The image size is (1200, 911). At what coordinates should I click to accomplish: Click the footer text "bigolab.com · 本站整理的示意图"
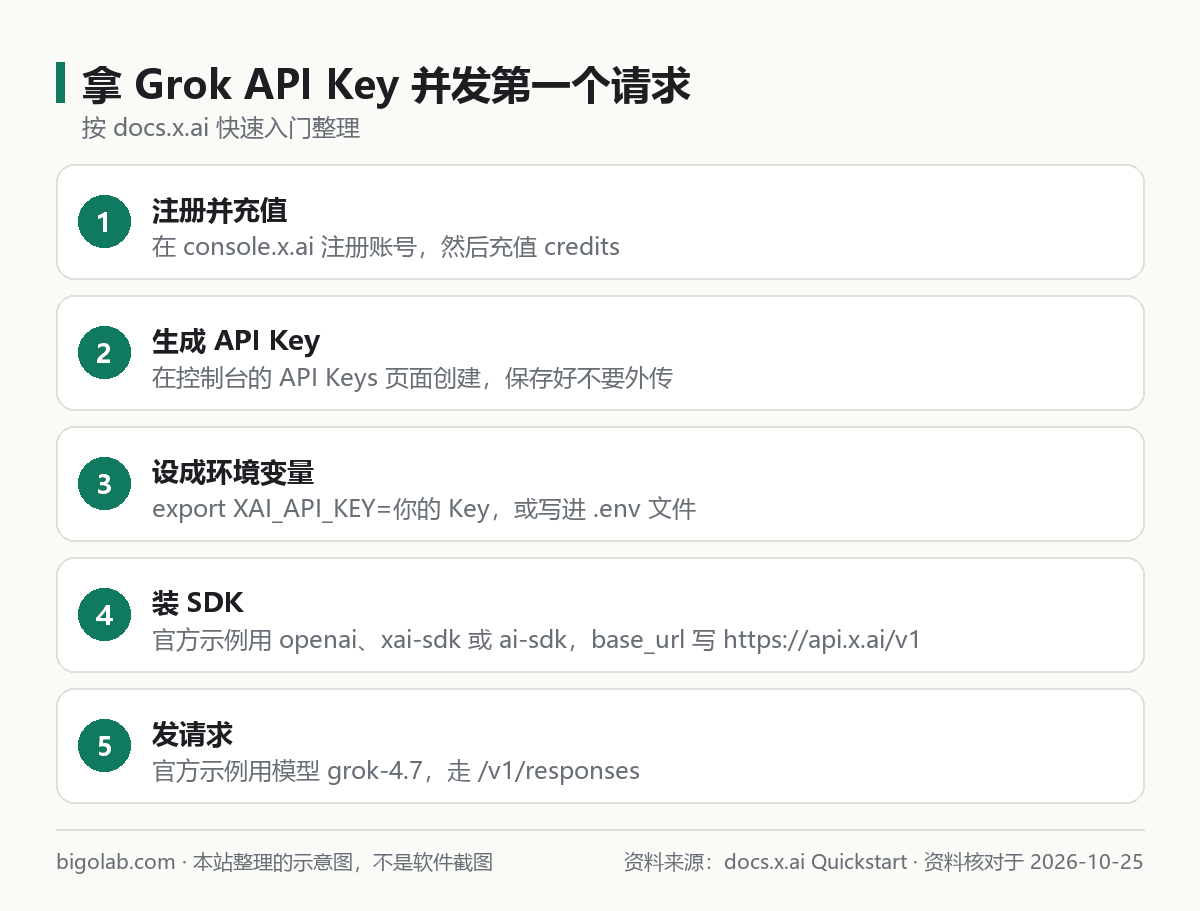point(275,862)
